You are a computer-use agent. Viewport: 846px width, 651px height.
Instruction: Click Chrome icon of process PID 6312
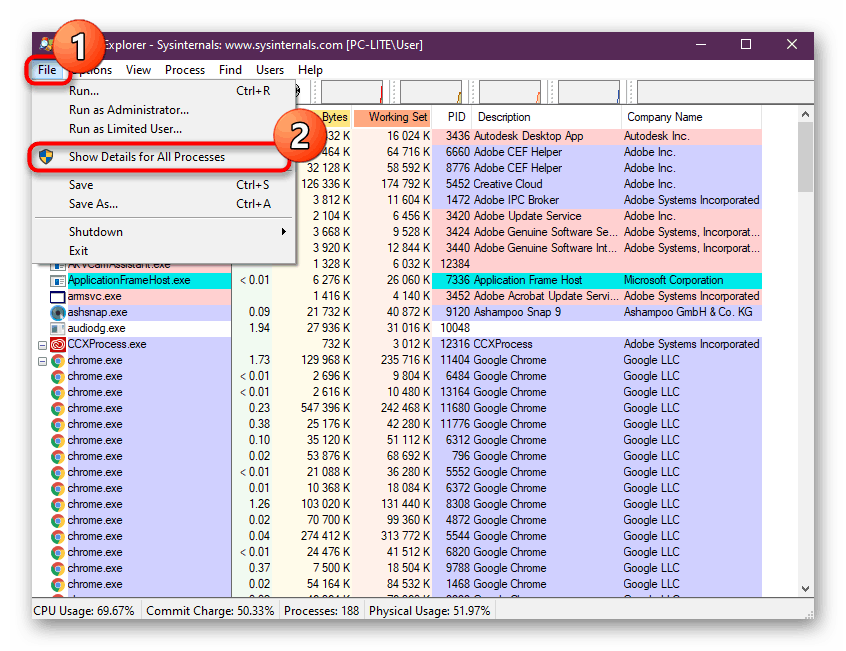[58, 441]
